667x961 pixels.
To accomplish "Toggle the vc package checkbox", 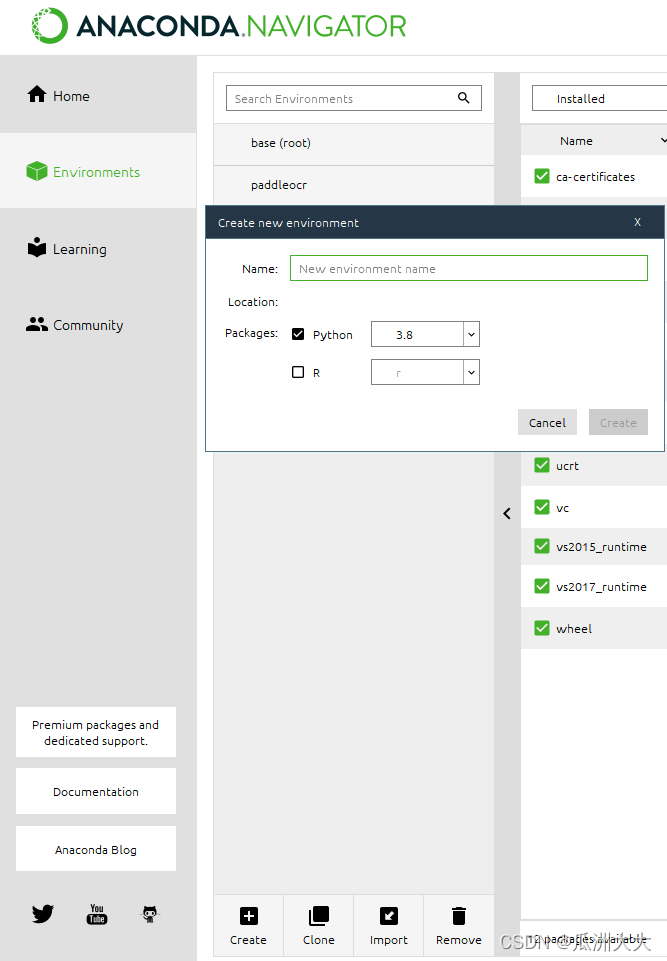I will coord(542,507).
